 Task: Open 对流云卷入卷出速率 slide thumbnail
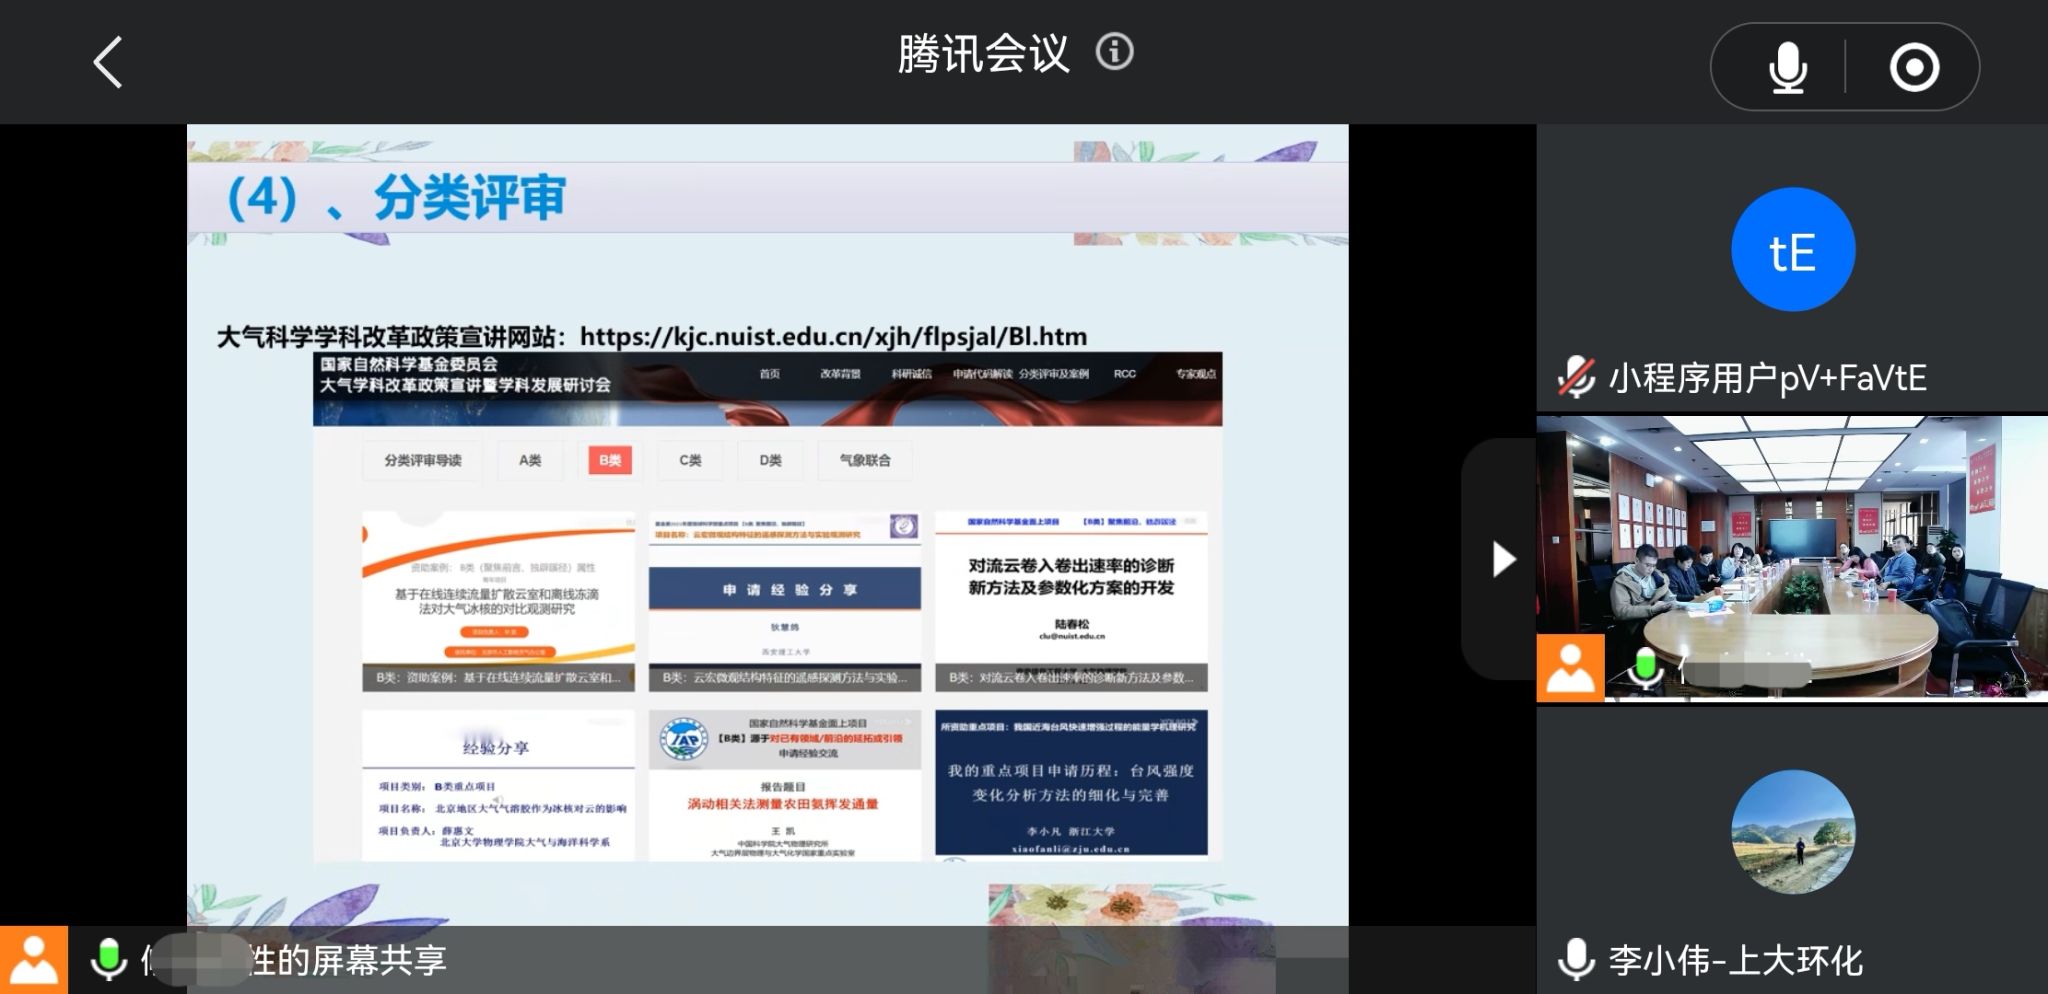click(1070, 600)
